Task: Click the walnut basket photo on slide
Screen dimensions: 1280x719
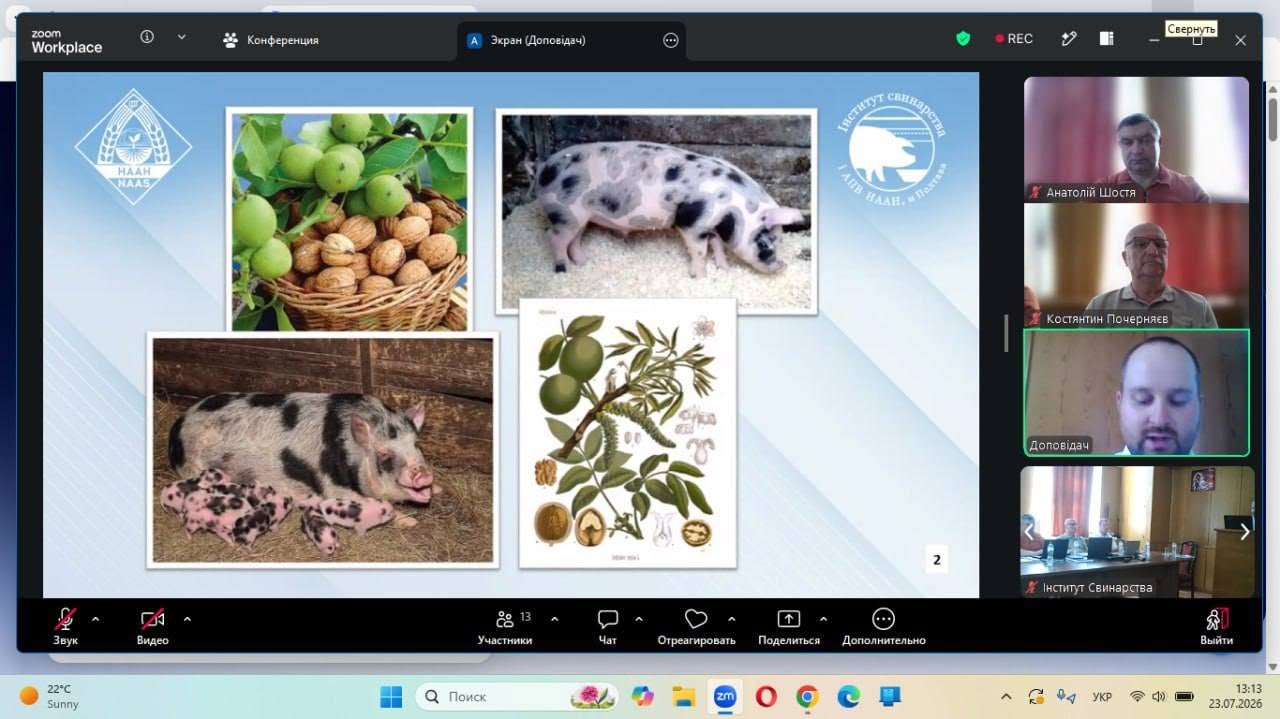Action: [349, 220]
